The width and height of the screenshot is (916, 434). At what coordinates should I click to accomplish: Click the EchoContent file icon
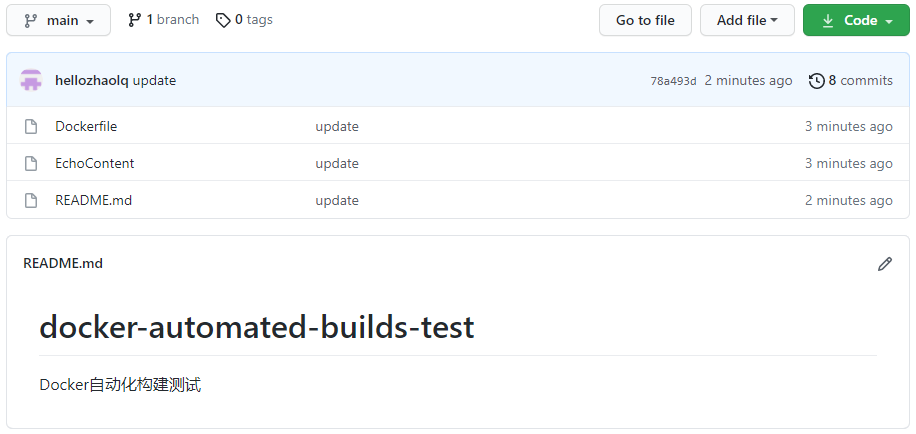pyautogui.click(x=32, y=164)
